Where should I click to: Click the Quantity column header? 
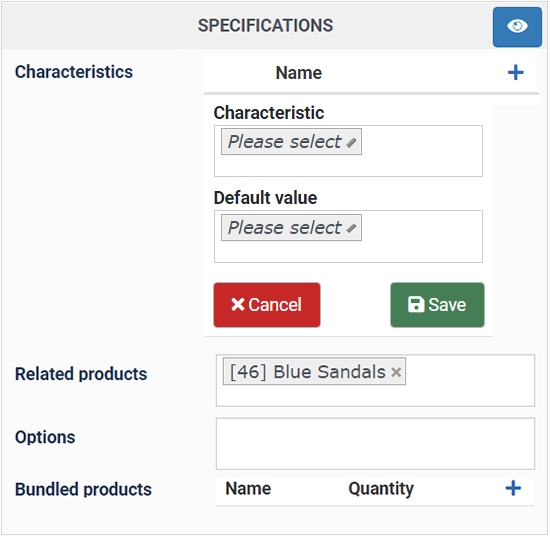click(x=381, y=489)
